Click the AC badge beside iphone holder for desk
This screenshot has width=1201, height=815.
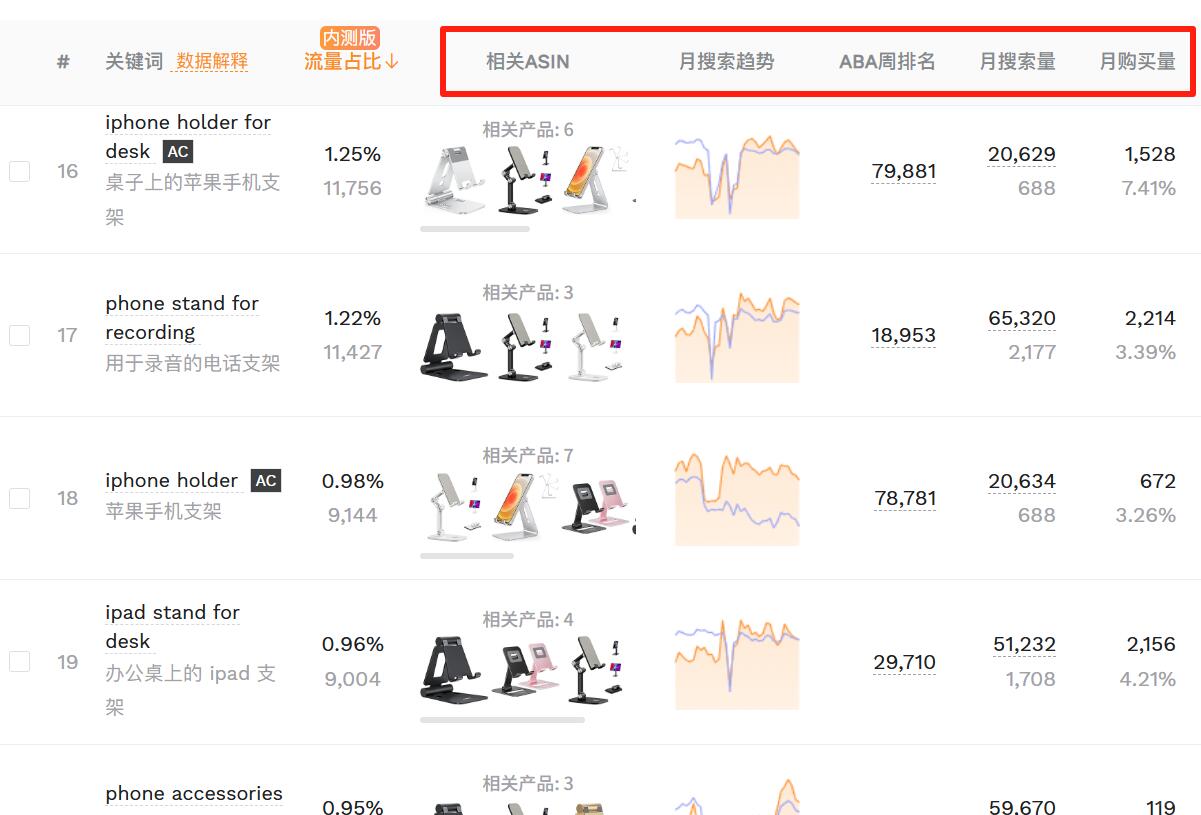coord(178,152)
